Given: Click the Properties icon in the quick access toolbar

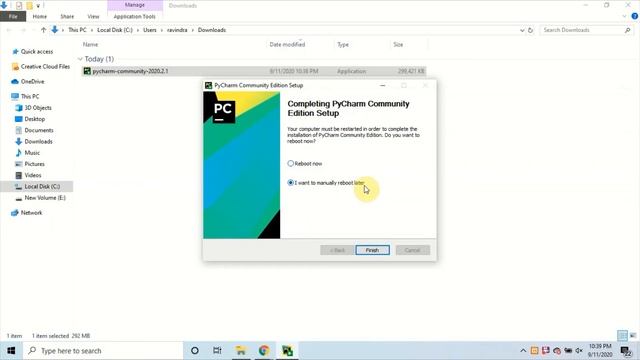Looking at the screenshot, I should (x=19, y=6).
